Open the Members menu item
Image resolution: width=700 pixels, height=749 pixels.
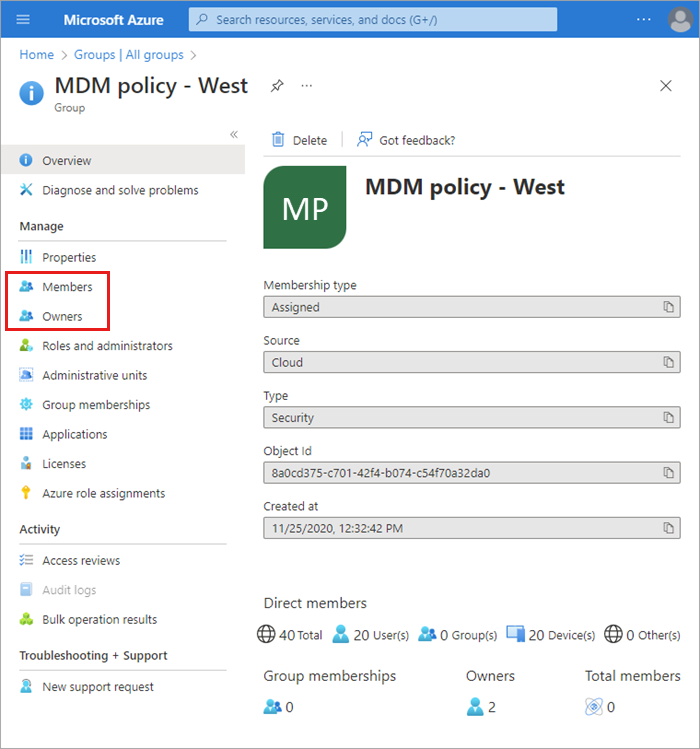click(67, 287)
